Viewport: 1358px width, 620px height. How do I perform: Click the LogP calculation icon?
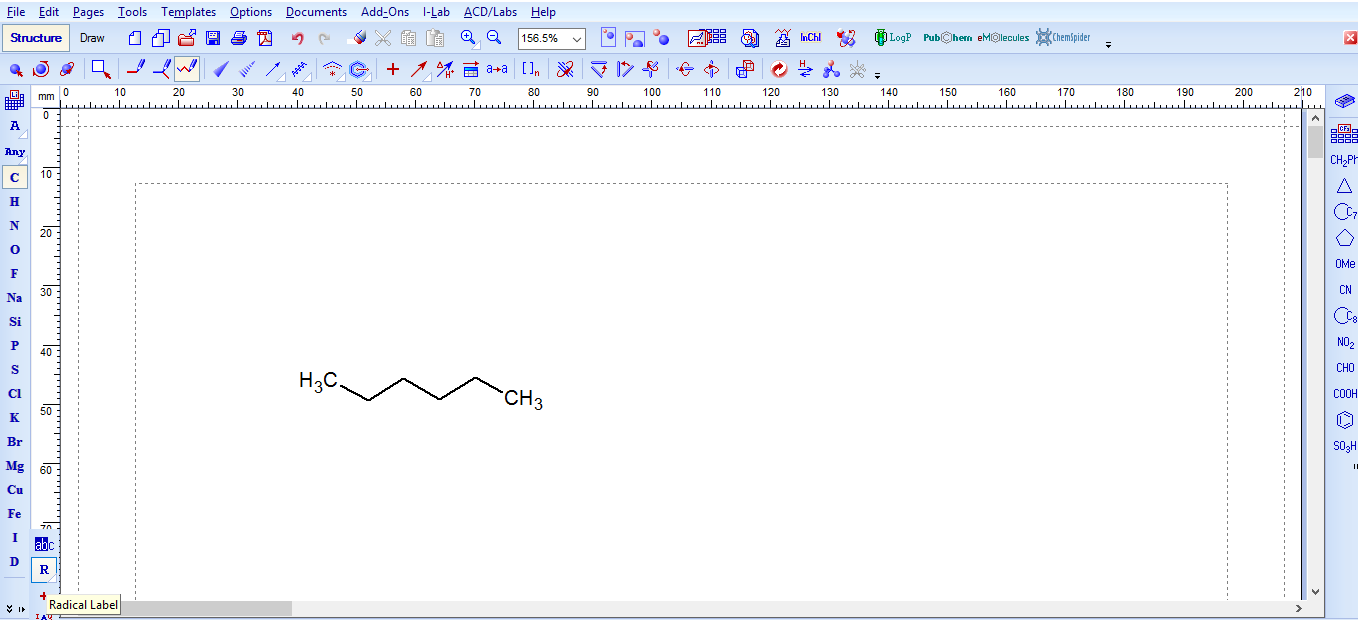pos(893,38)
